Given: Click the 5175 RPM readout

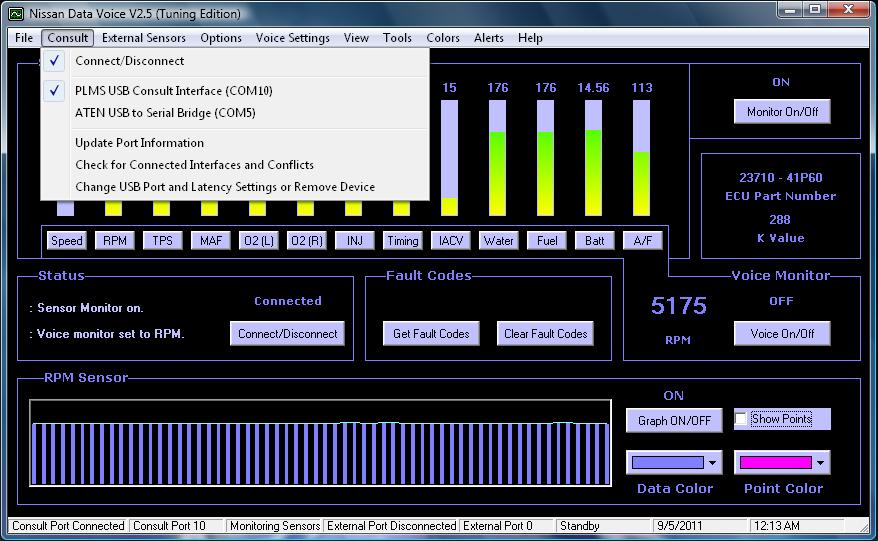Looking at the screenshot, I should (x=679, y=306).
